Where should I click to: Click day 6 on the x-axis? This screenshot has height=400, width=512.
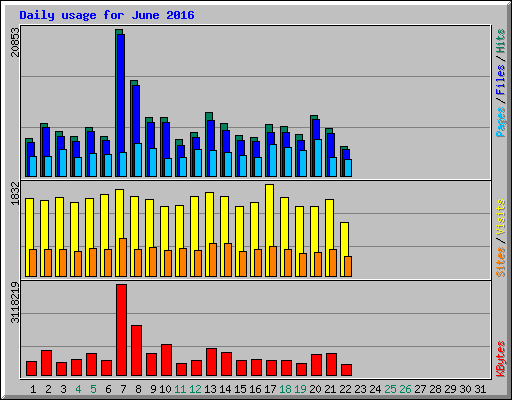click(108, 389)
